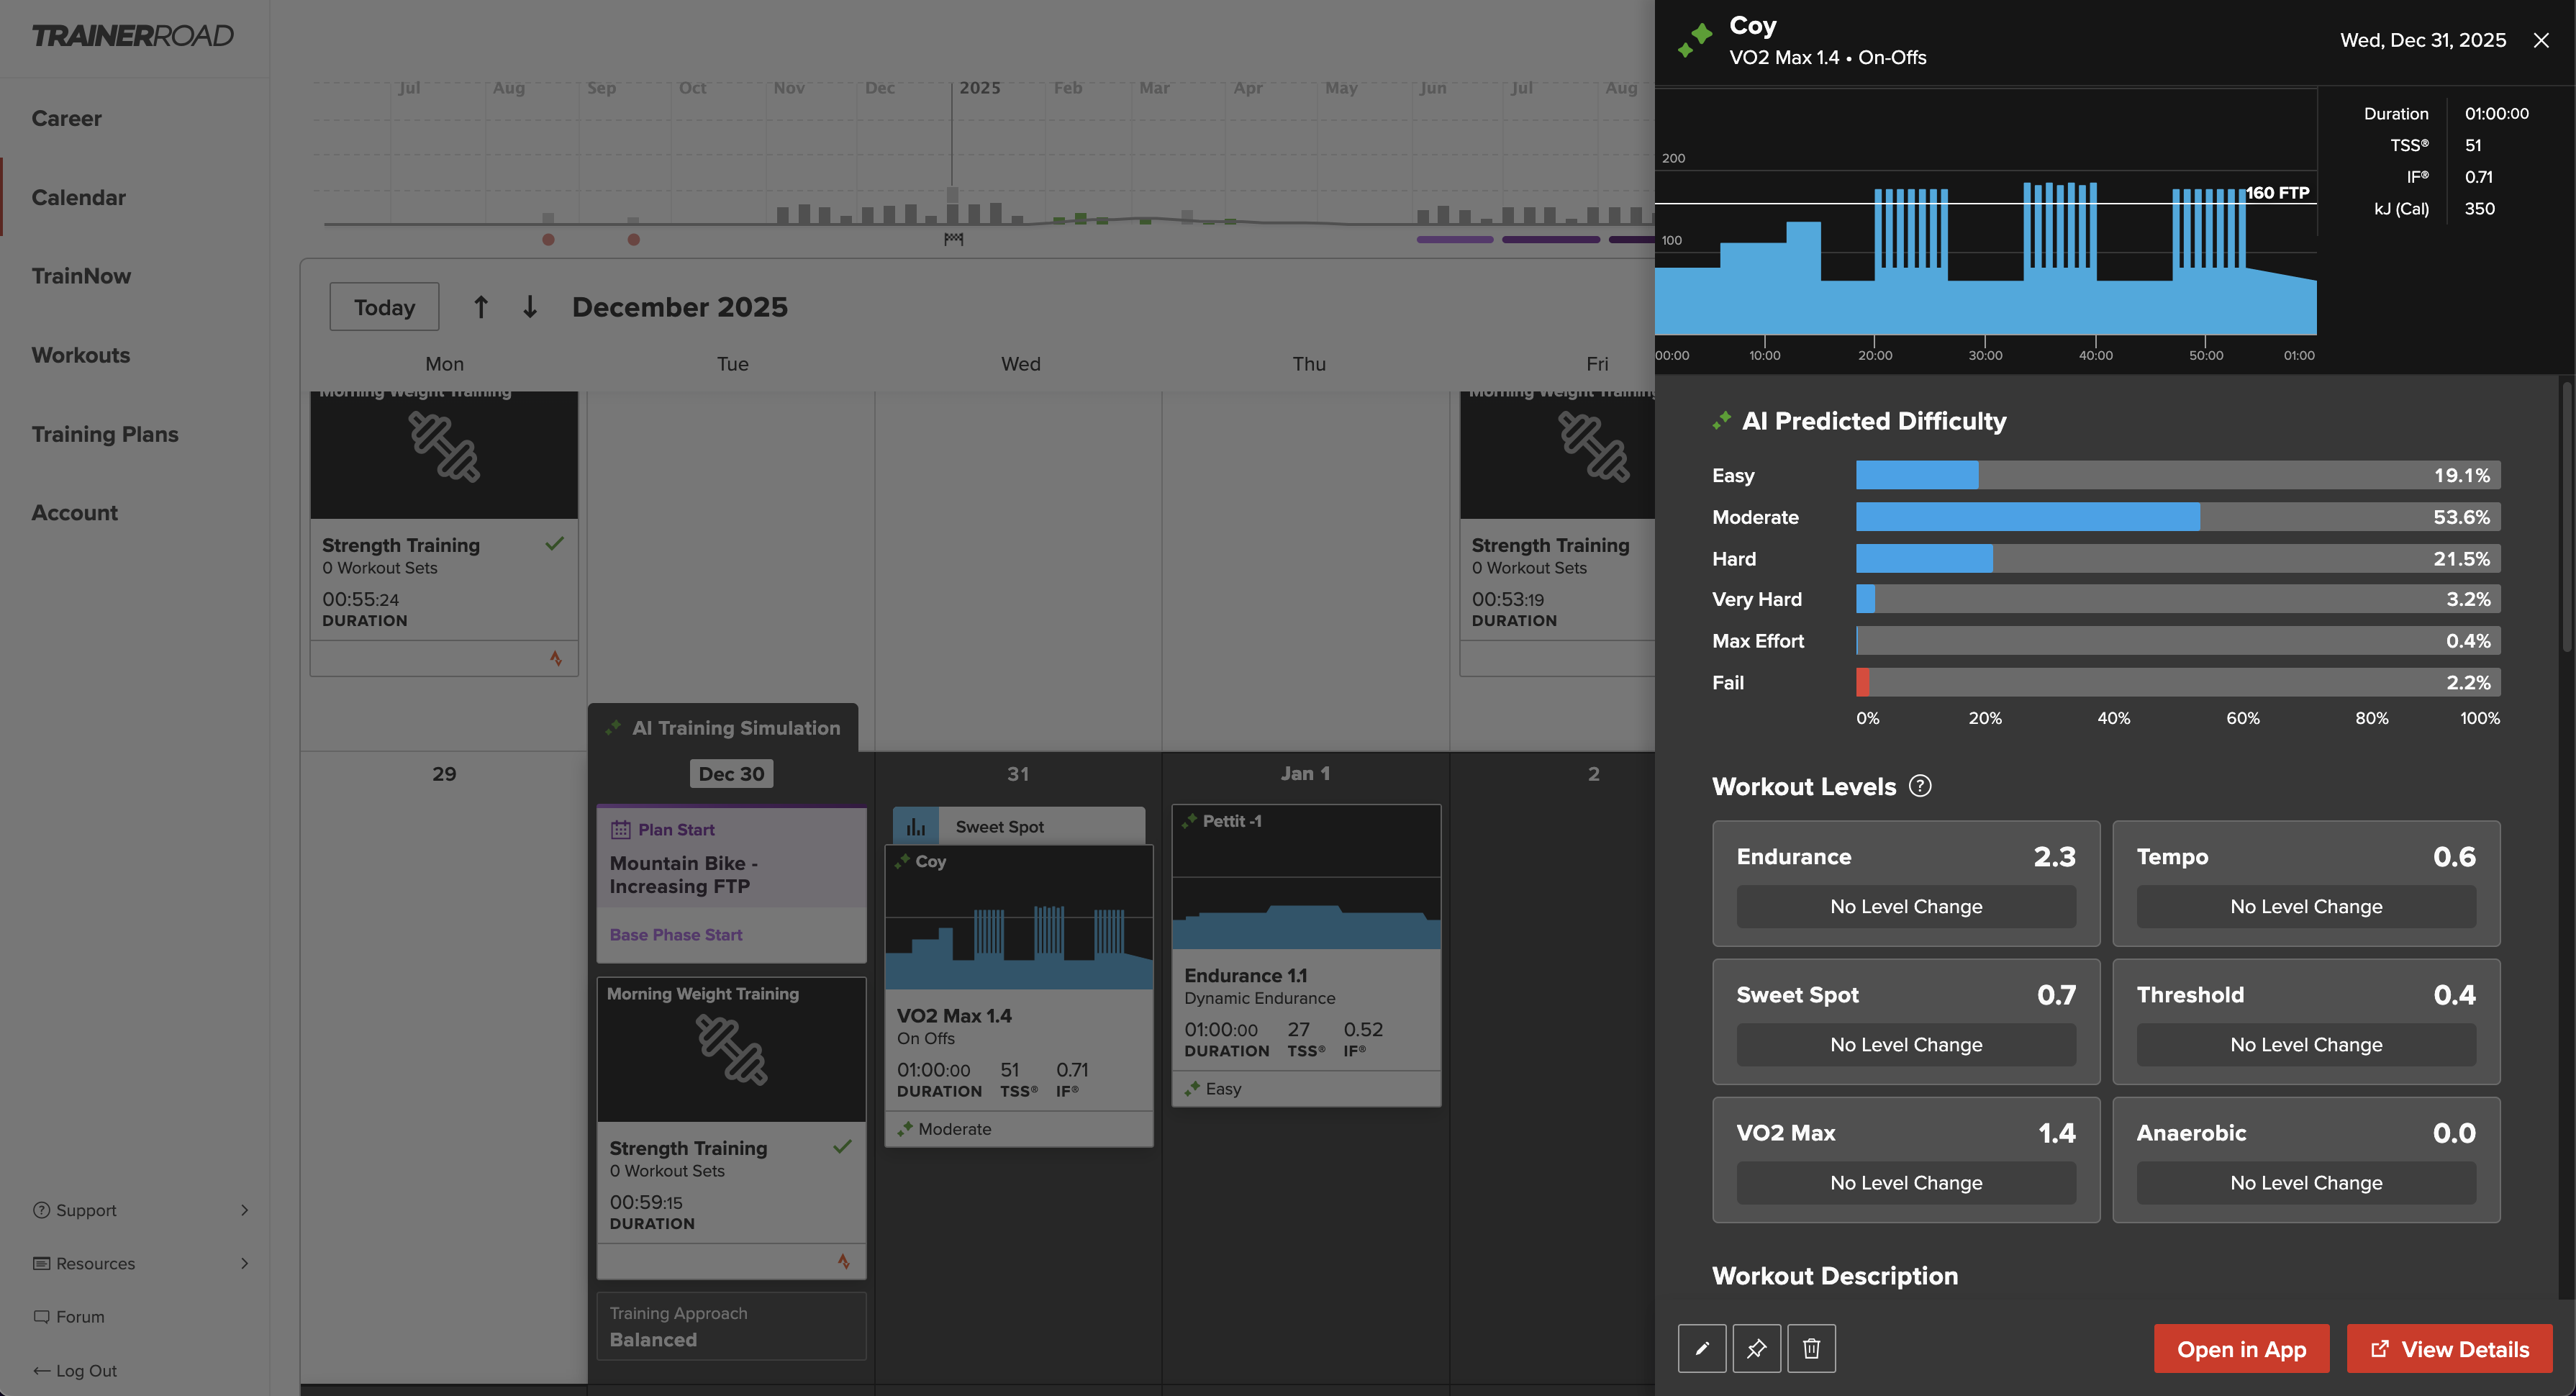The height and width of the screenshot is (1396, 2576).
Task: Click the dumbbell icon on Dec 30 Strength Training
Action: [732, 1050]
